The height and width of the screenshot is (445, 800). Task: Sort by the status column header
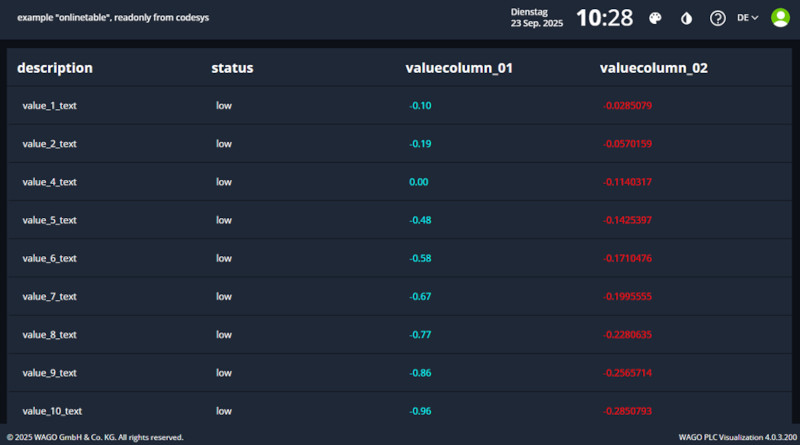[x=232, y=68]
